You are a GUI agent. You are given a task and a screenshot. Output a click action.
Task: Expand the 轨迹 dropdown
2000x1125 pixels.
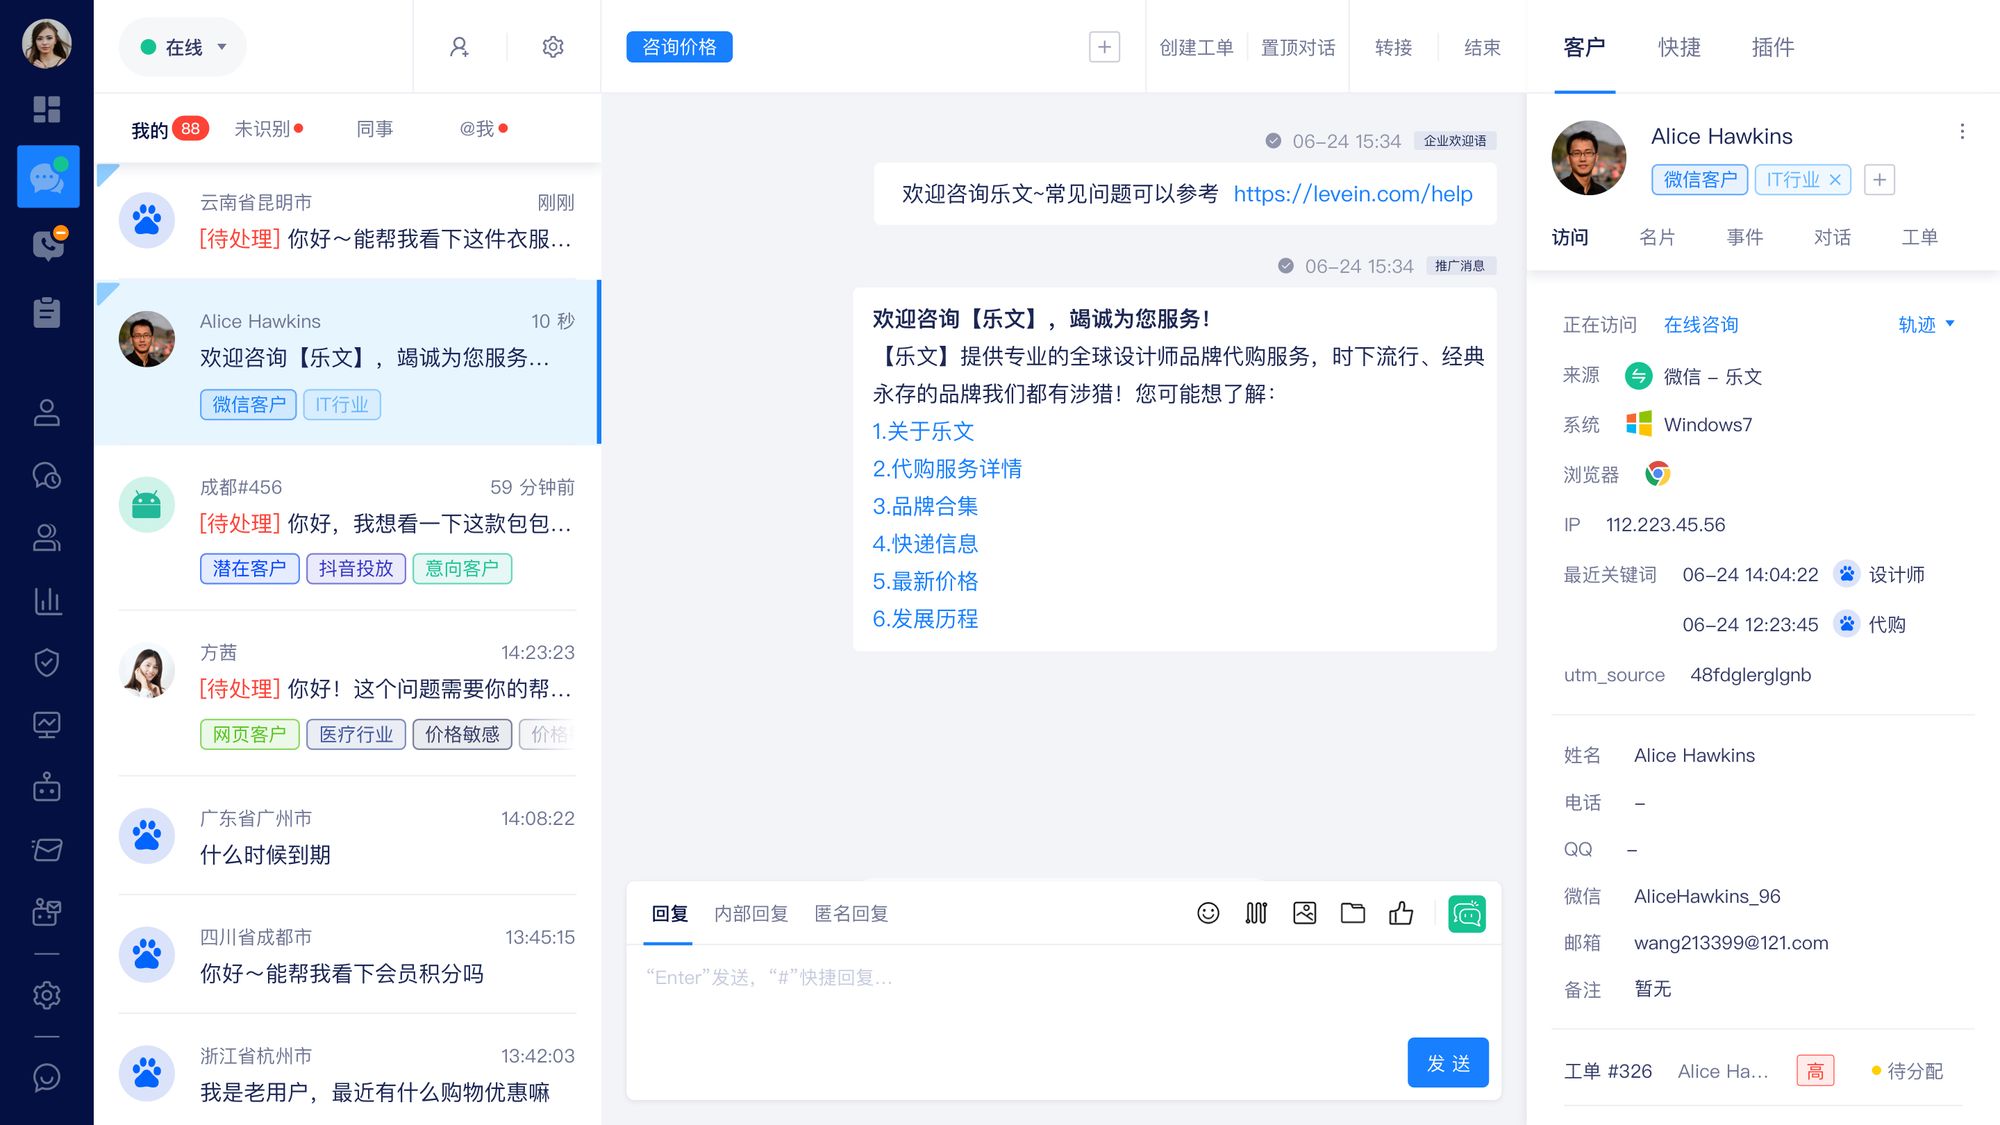point(1926,324)
